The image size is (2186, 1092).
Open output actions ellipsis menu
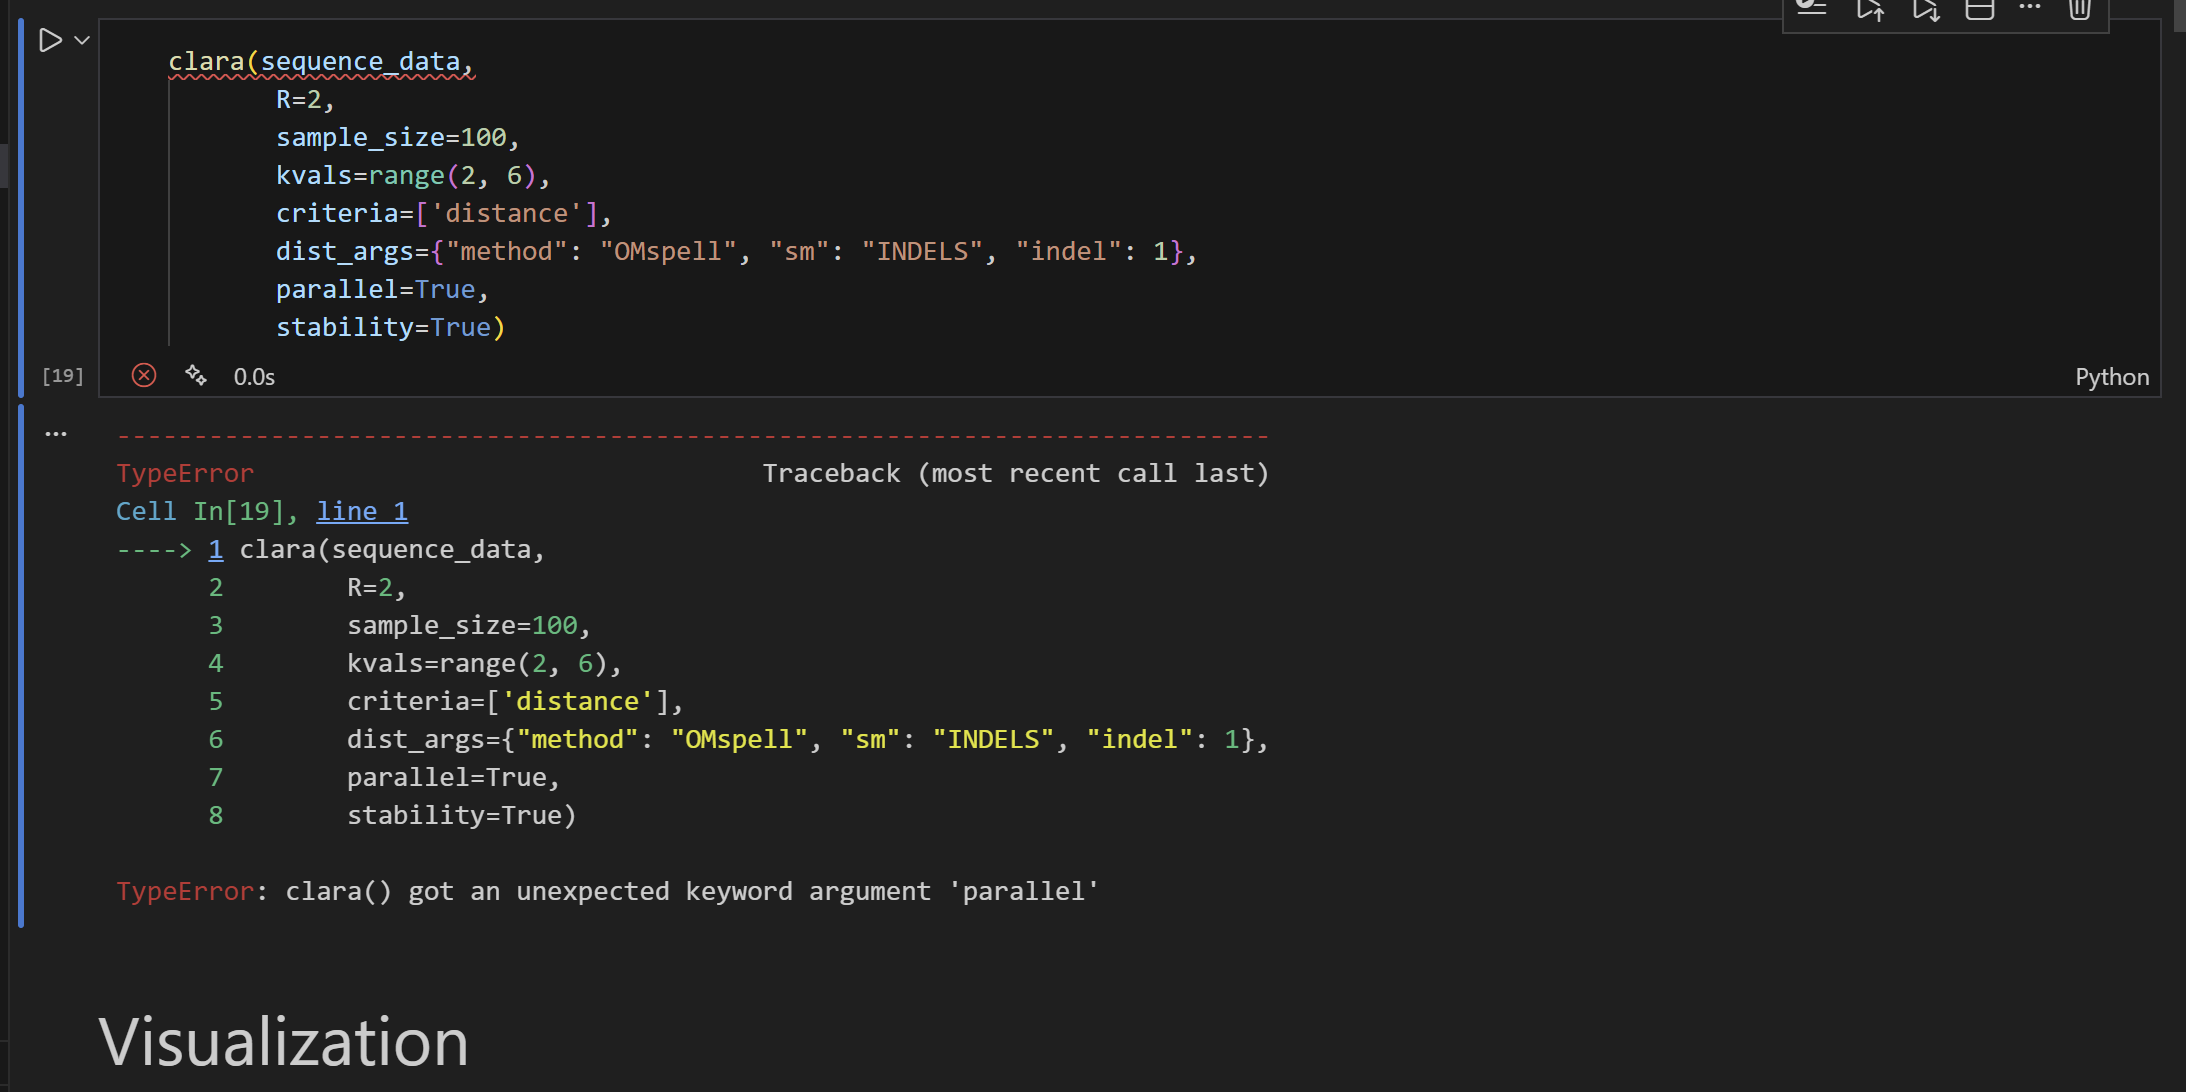(x=56, y=434)
